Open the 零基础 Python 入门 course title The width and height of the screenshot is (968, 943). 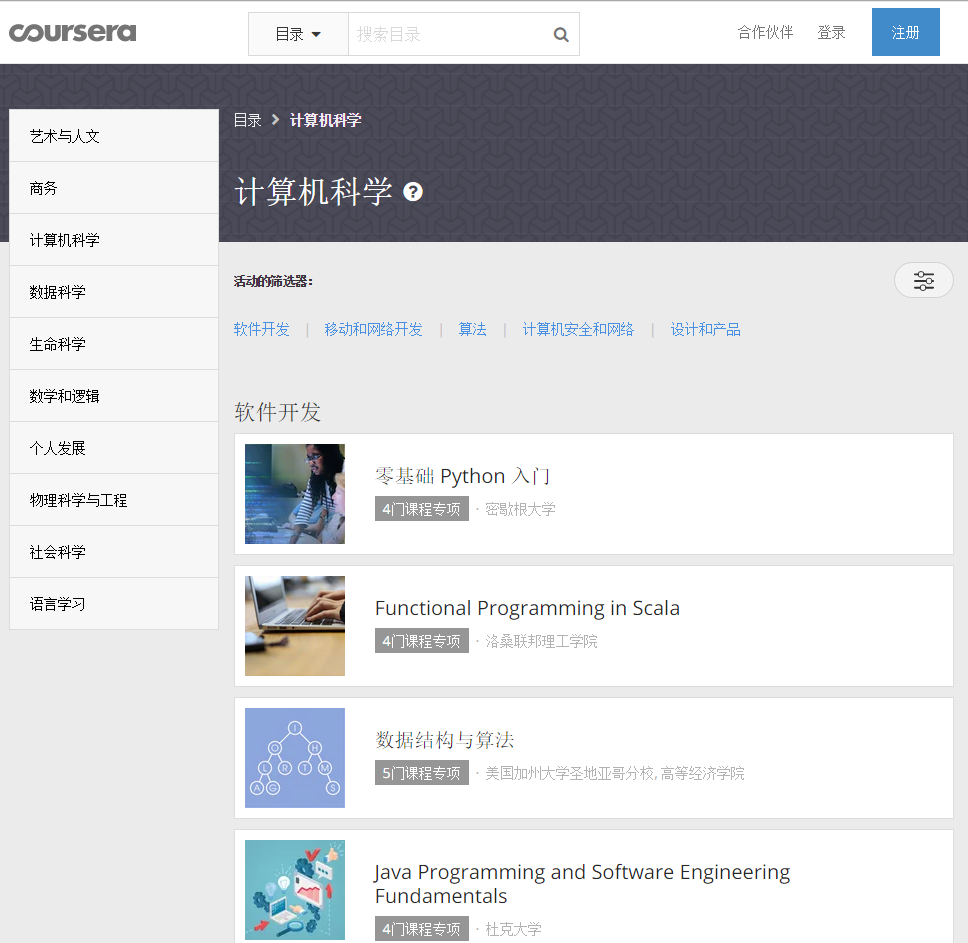(462, 476)
